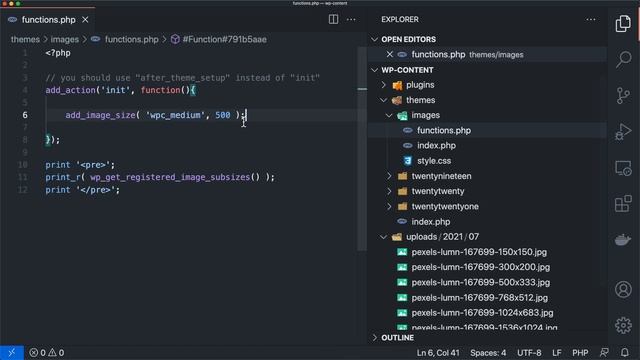Open editor More Actions menu
This screenshot has width=640, height=360.
click(x=351, y=19)
